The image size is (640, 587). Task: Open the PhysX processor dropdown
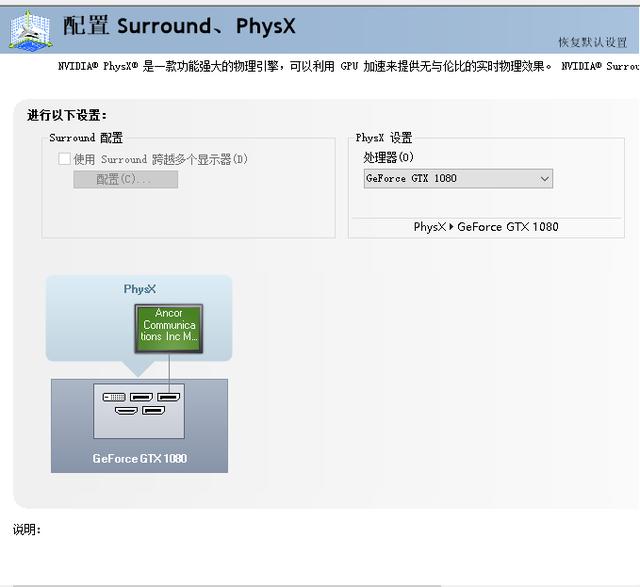point(458,178)
